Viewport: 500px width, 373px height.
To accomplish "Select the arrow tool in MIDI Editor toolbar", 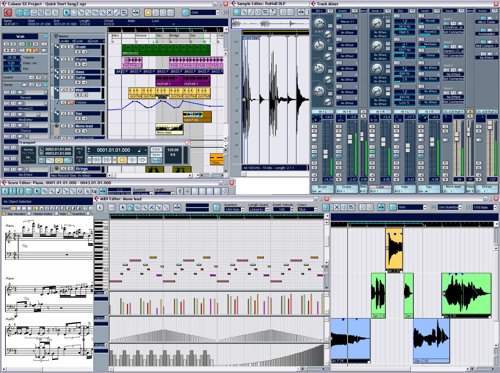I will click(123, 207).
